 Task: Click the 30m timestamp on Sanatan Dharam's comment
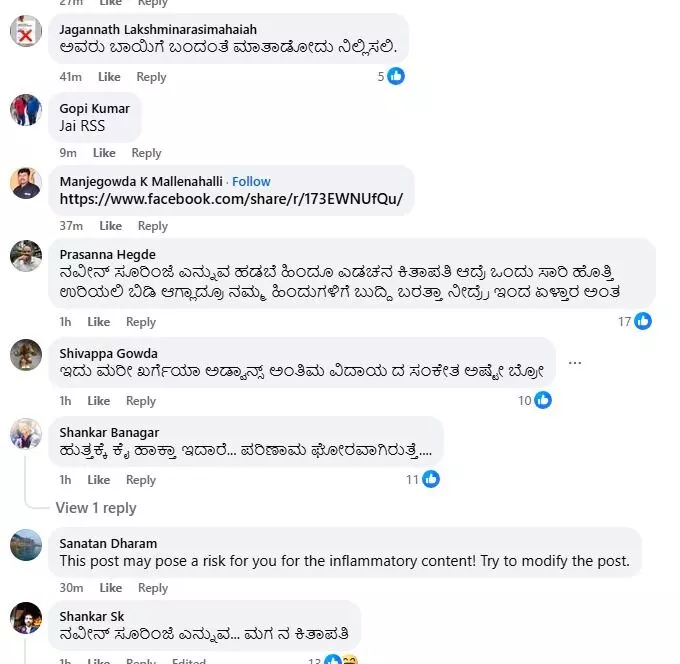tap(70, 588)
